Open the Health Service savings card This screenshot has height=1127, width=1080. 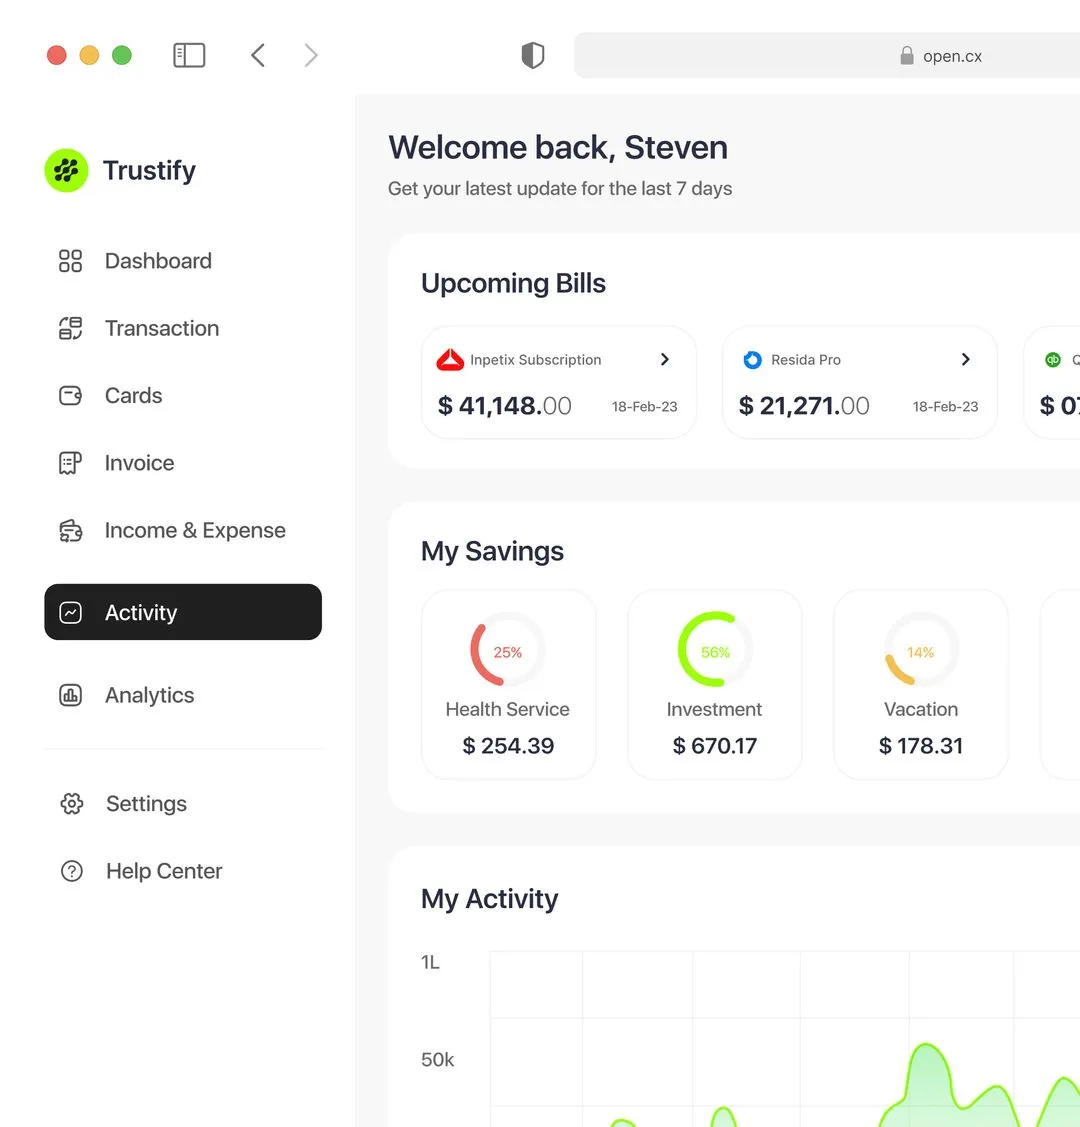click(508, 684)
